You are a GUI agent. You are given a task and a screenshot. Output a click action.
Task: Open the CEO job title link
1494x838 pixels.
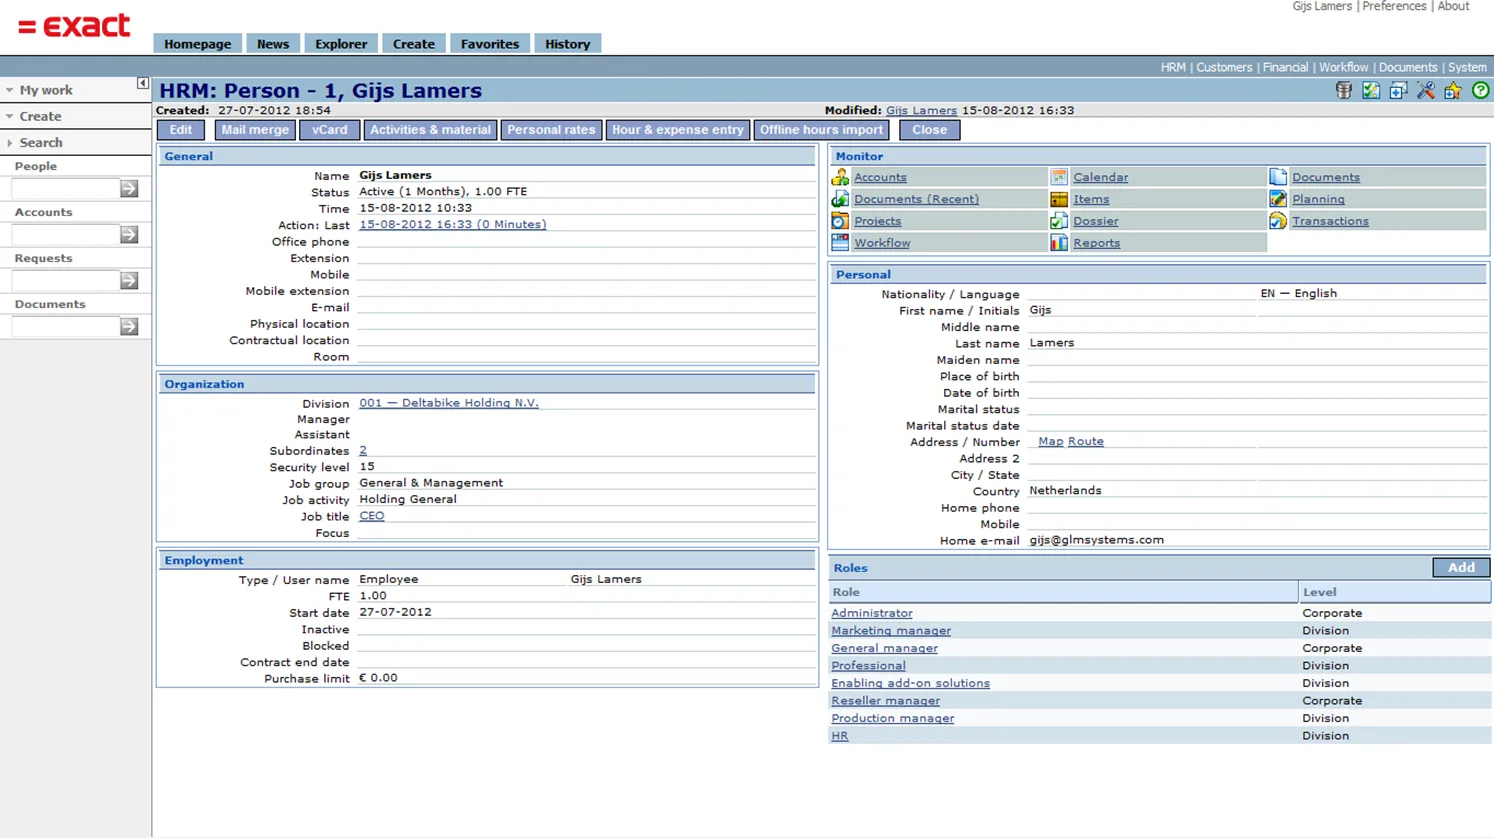371,516
